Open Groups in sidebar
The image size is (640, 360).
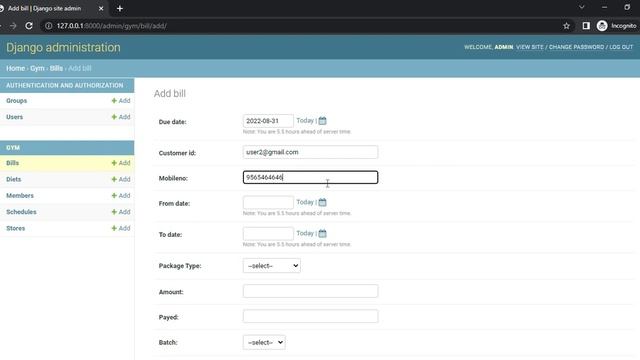(x=16, y=100)
